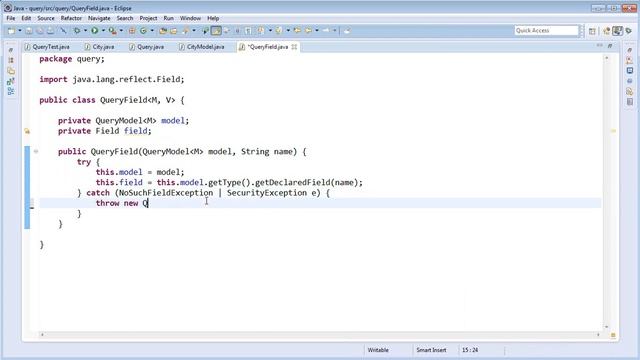640x360 pixels.
Task: Click the horizontal scrollbar left arrow
Action: [x=42, y=335]
